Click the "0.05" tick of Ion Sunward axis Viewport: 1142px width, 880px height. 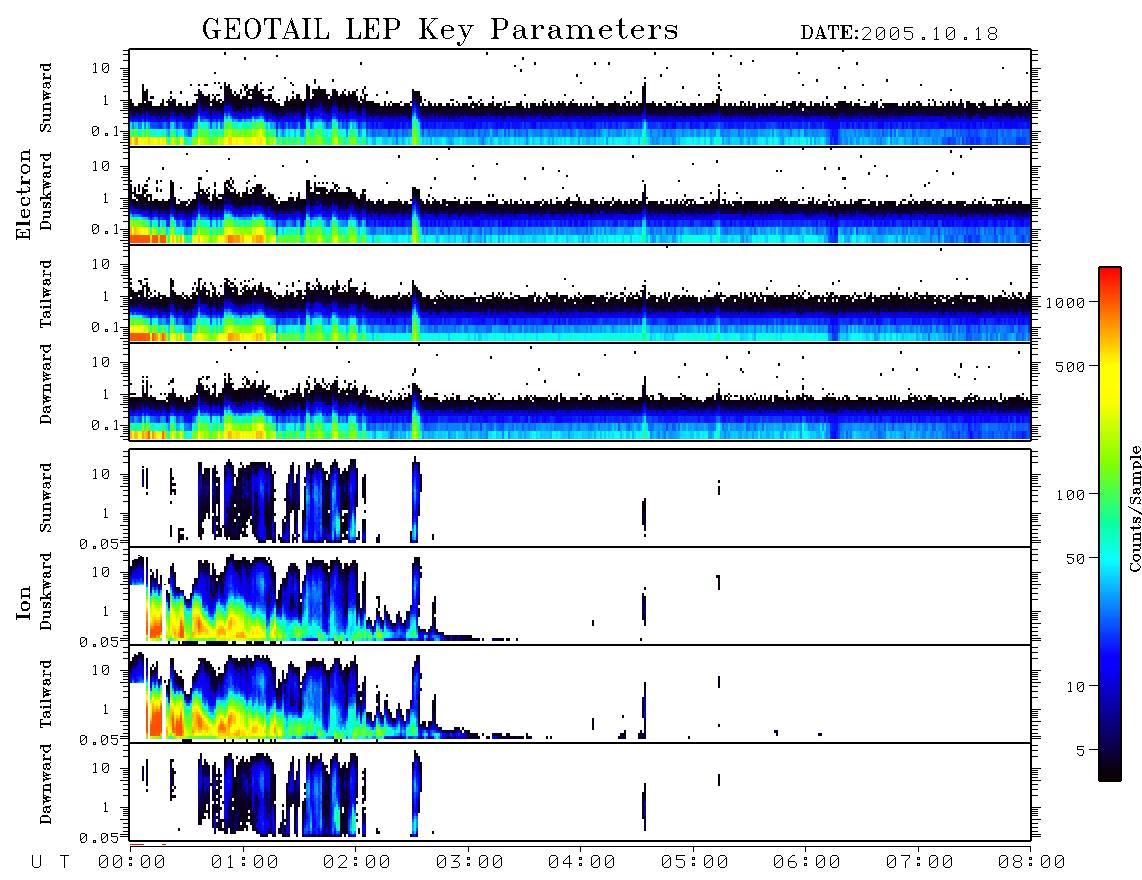(100, 543)
